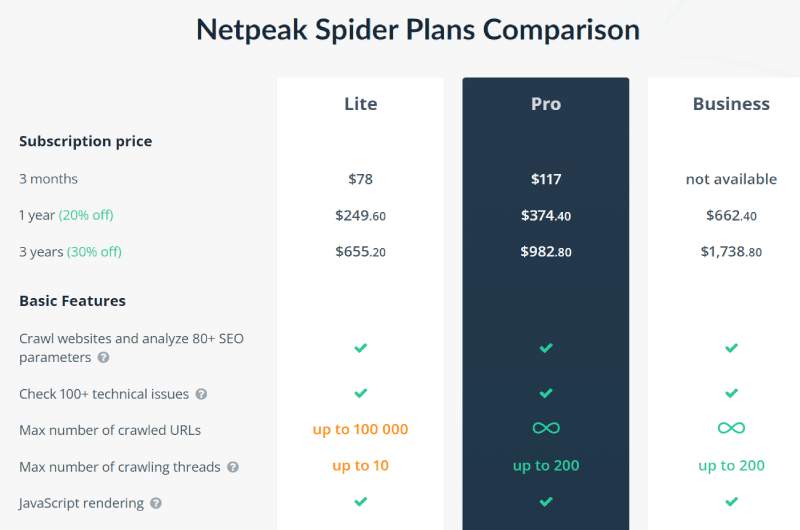Select the Lite plan column header
The image size is (800, 530).
[x=361, y=104]
